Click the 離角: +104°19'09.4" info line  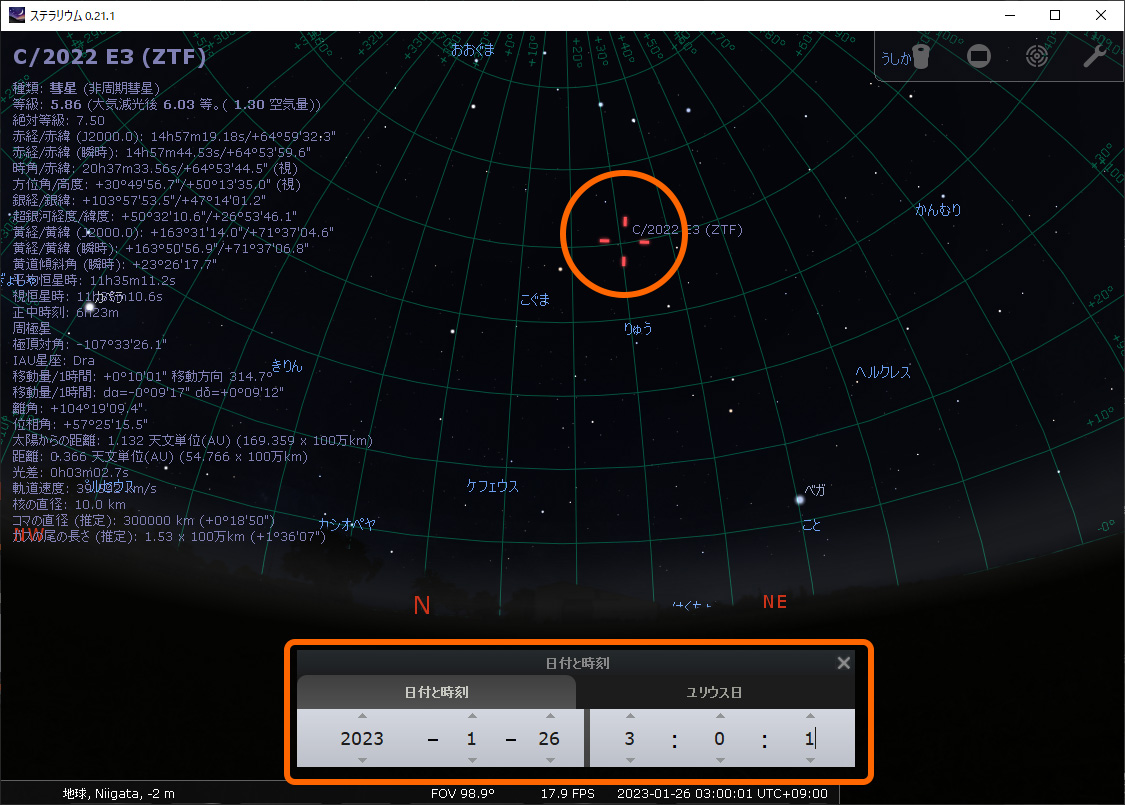pos(77,408)
